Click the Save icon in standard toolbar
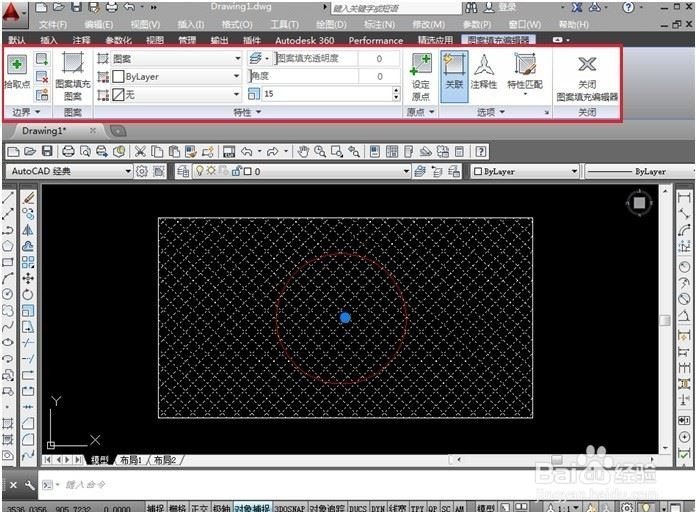Image resolution: width=696 pixels, height=512 pixels. click(47, 151)
